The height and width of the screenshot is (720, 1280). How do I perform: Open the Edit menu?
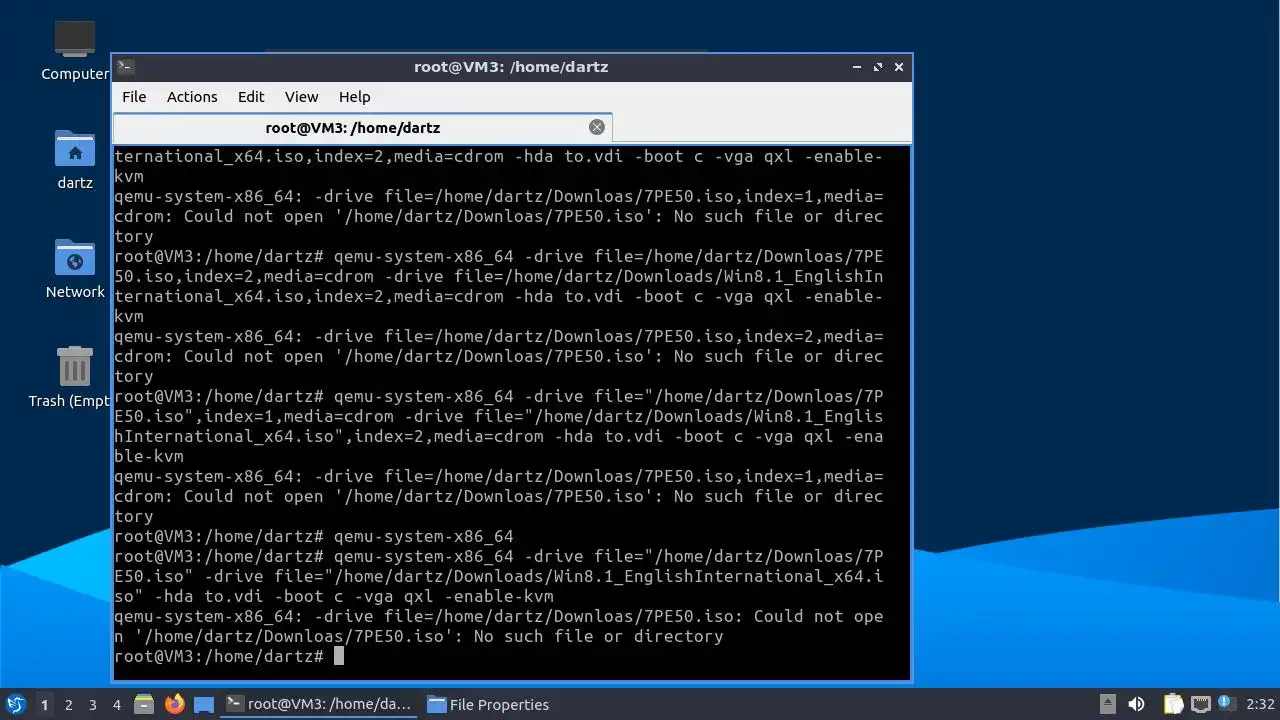[x=251, y=97]
